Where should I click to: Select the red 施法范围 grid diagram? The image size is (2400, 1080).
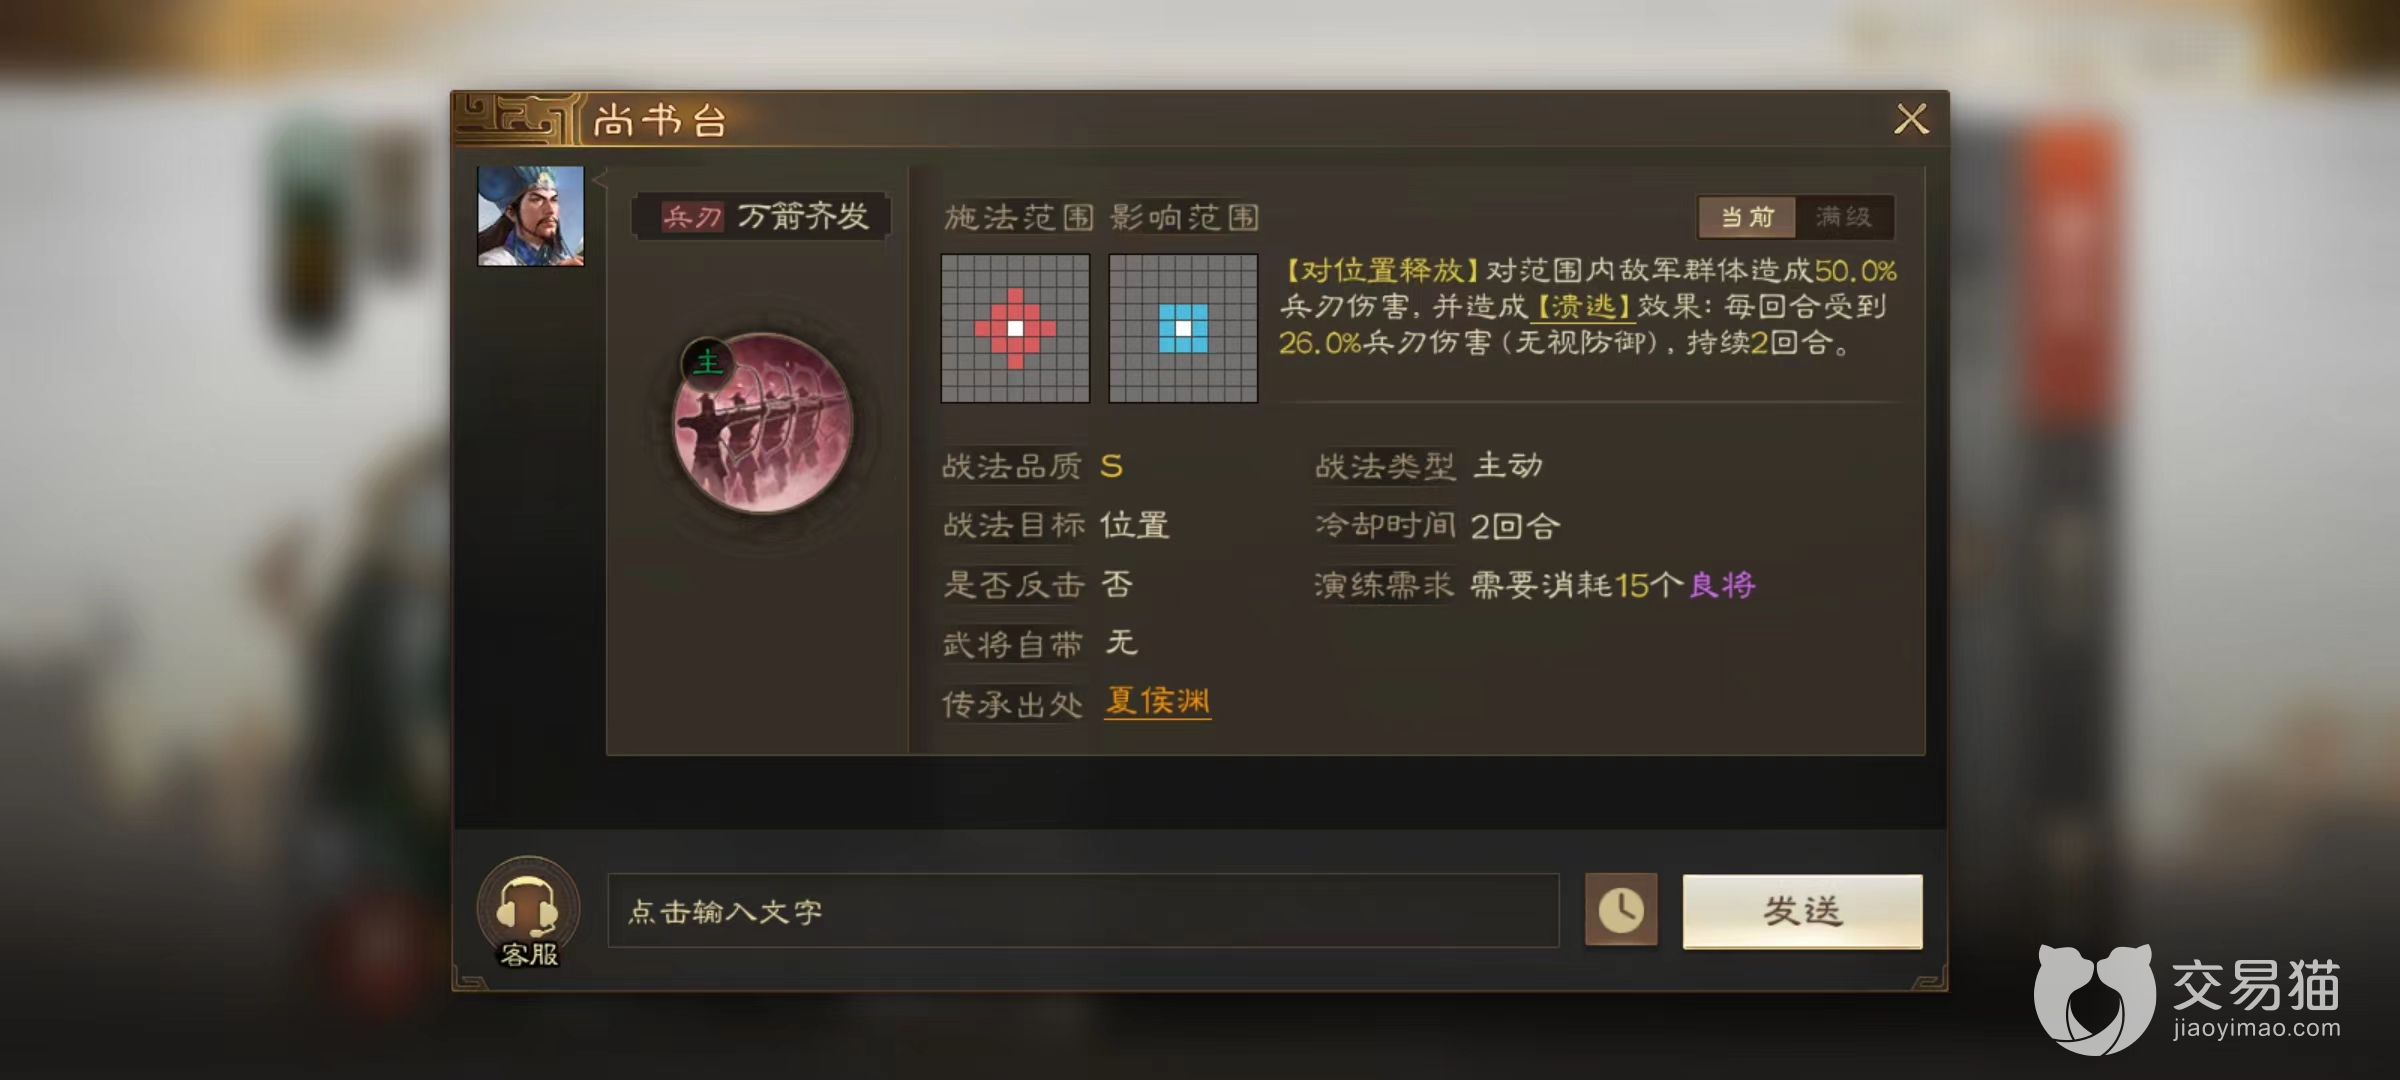pos(1015,328)
